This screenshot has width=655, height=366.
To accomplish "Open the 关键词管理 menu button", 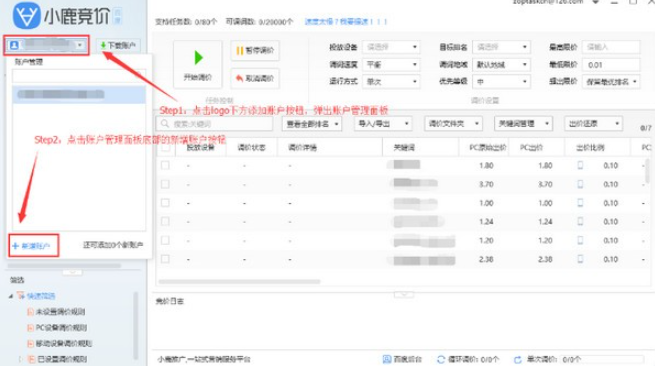I will point(523,124).
